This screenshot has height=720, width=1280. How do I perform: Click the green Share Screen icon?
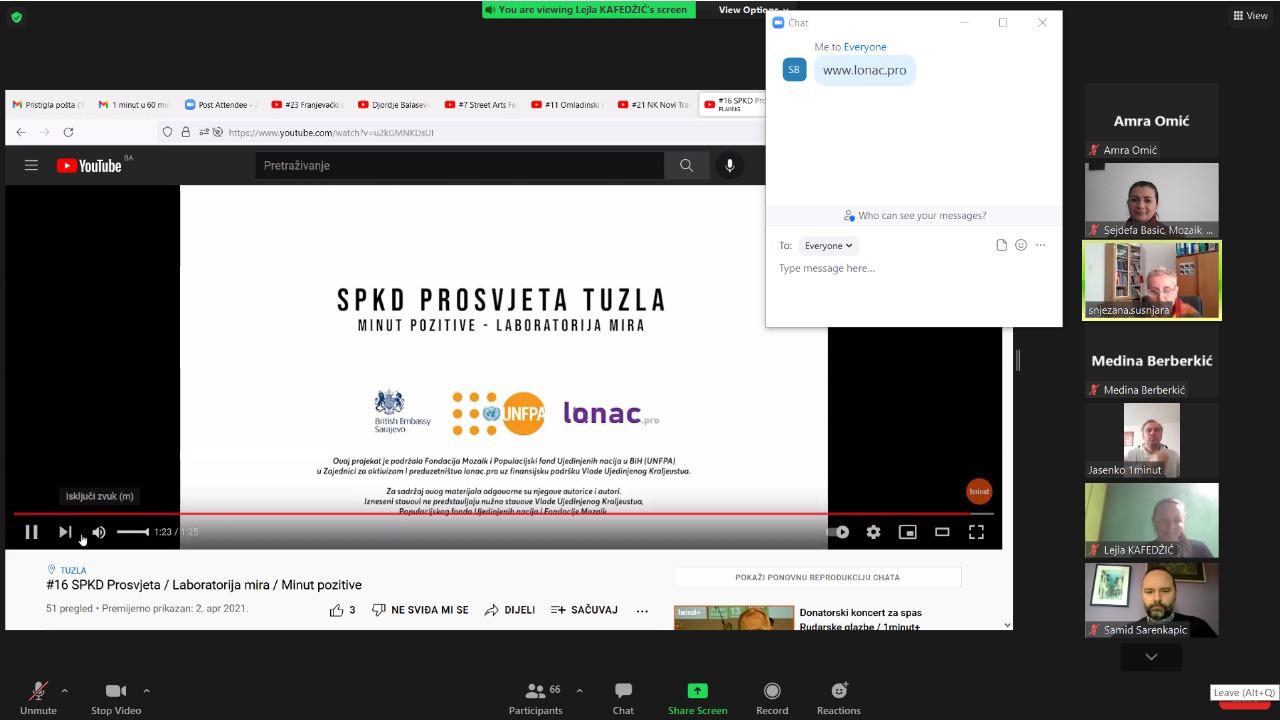697,691
